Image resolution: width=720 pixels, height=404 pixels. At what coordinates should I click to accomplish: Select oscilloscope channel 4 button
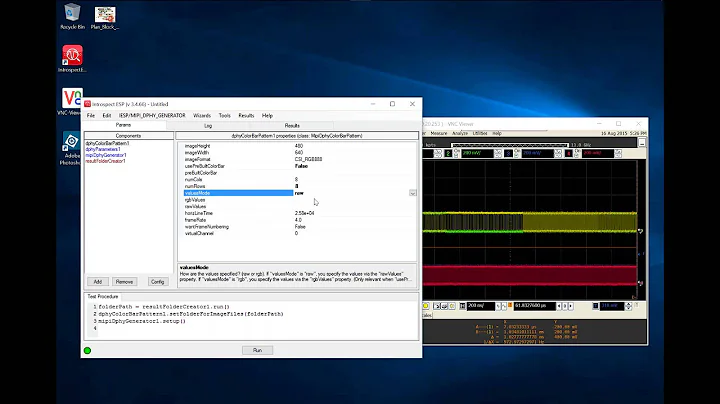pyautogui.click(x=568, y=153)
